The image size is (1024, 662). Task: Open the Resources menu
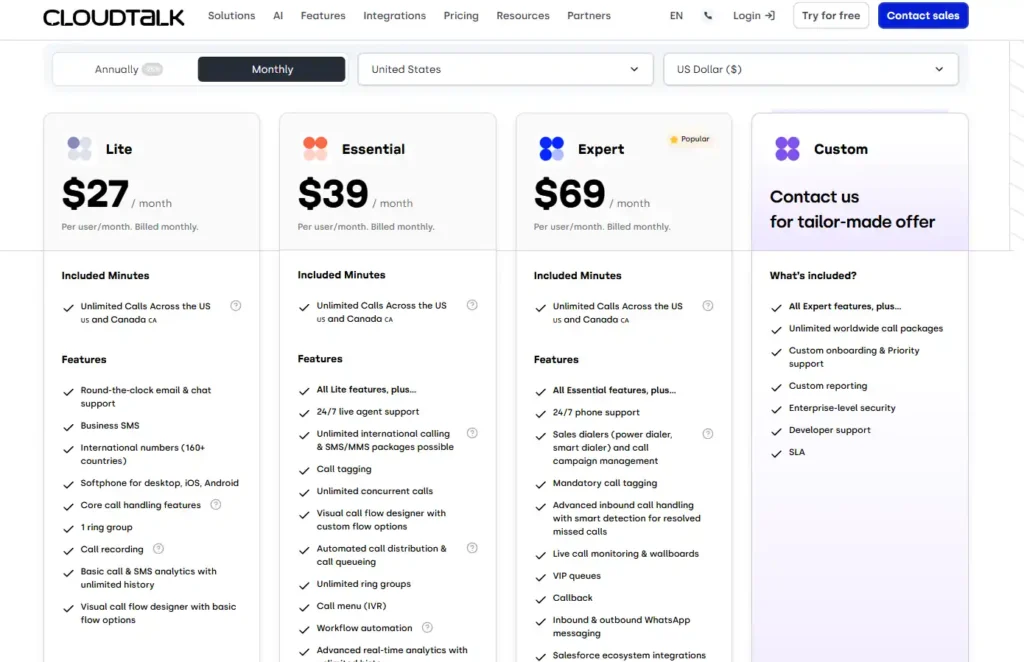(x=523, y=16)
